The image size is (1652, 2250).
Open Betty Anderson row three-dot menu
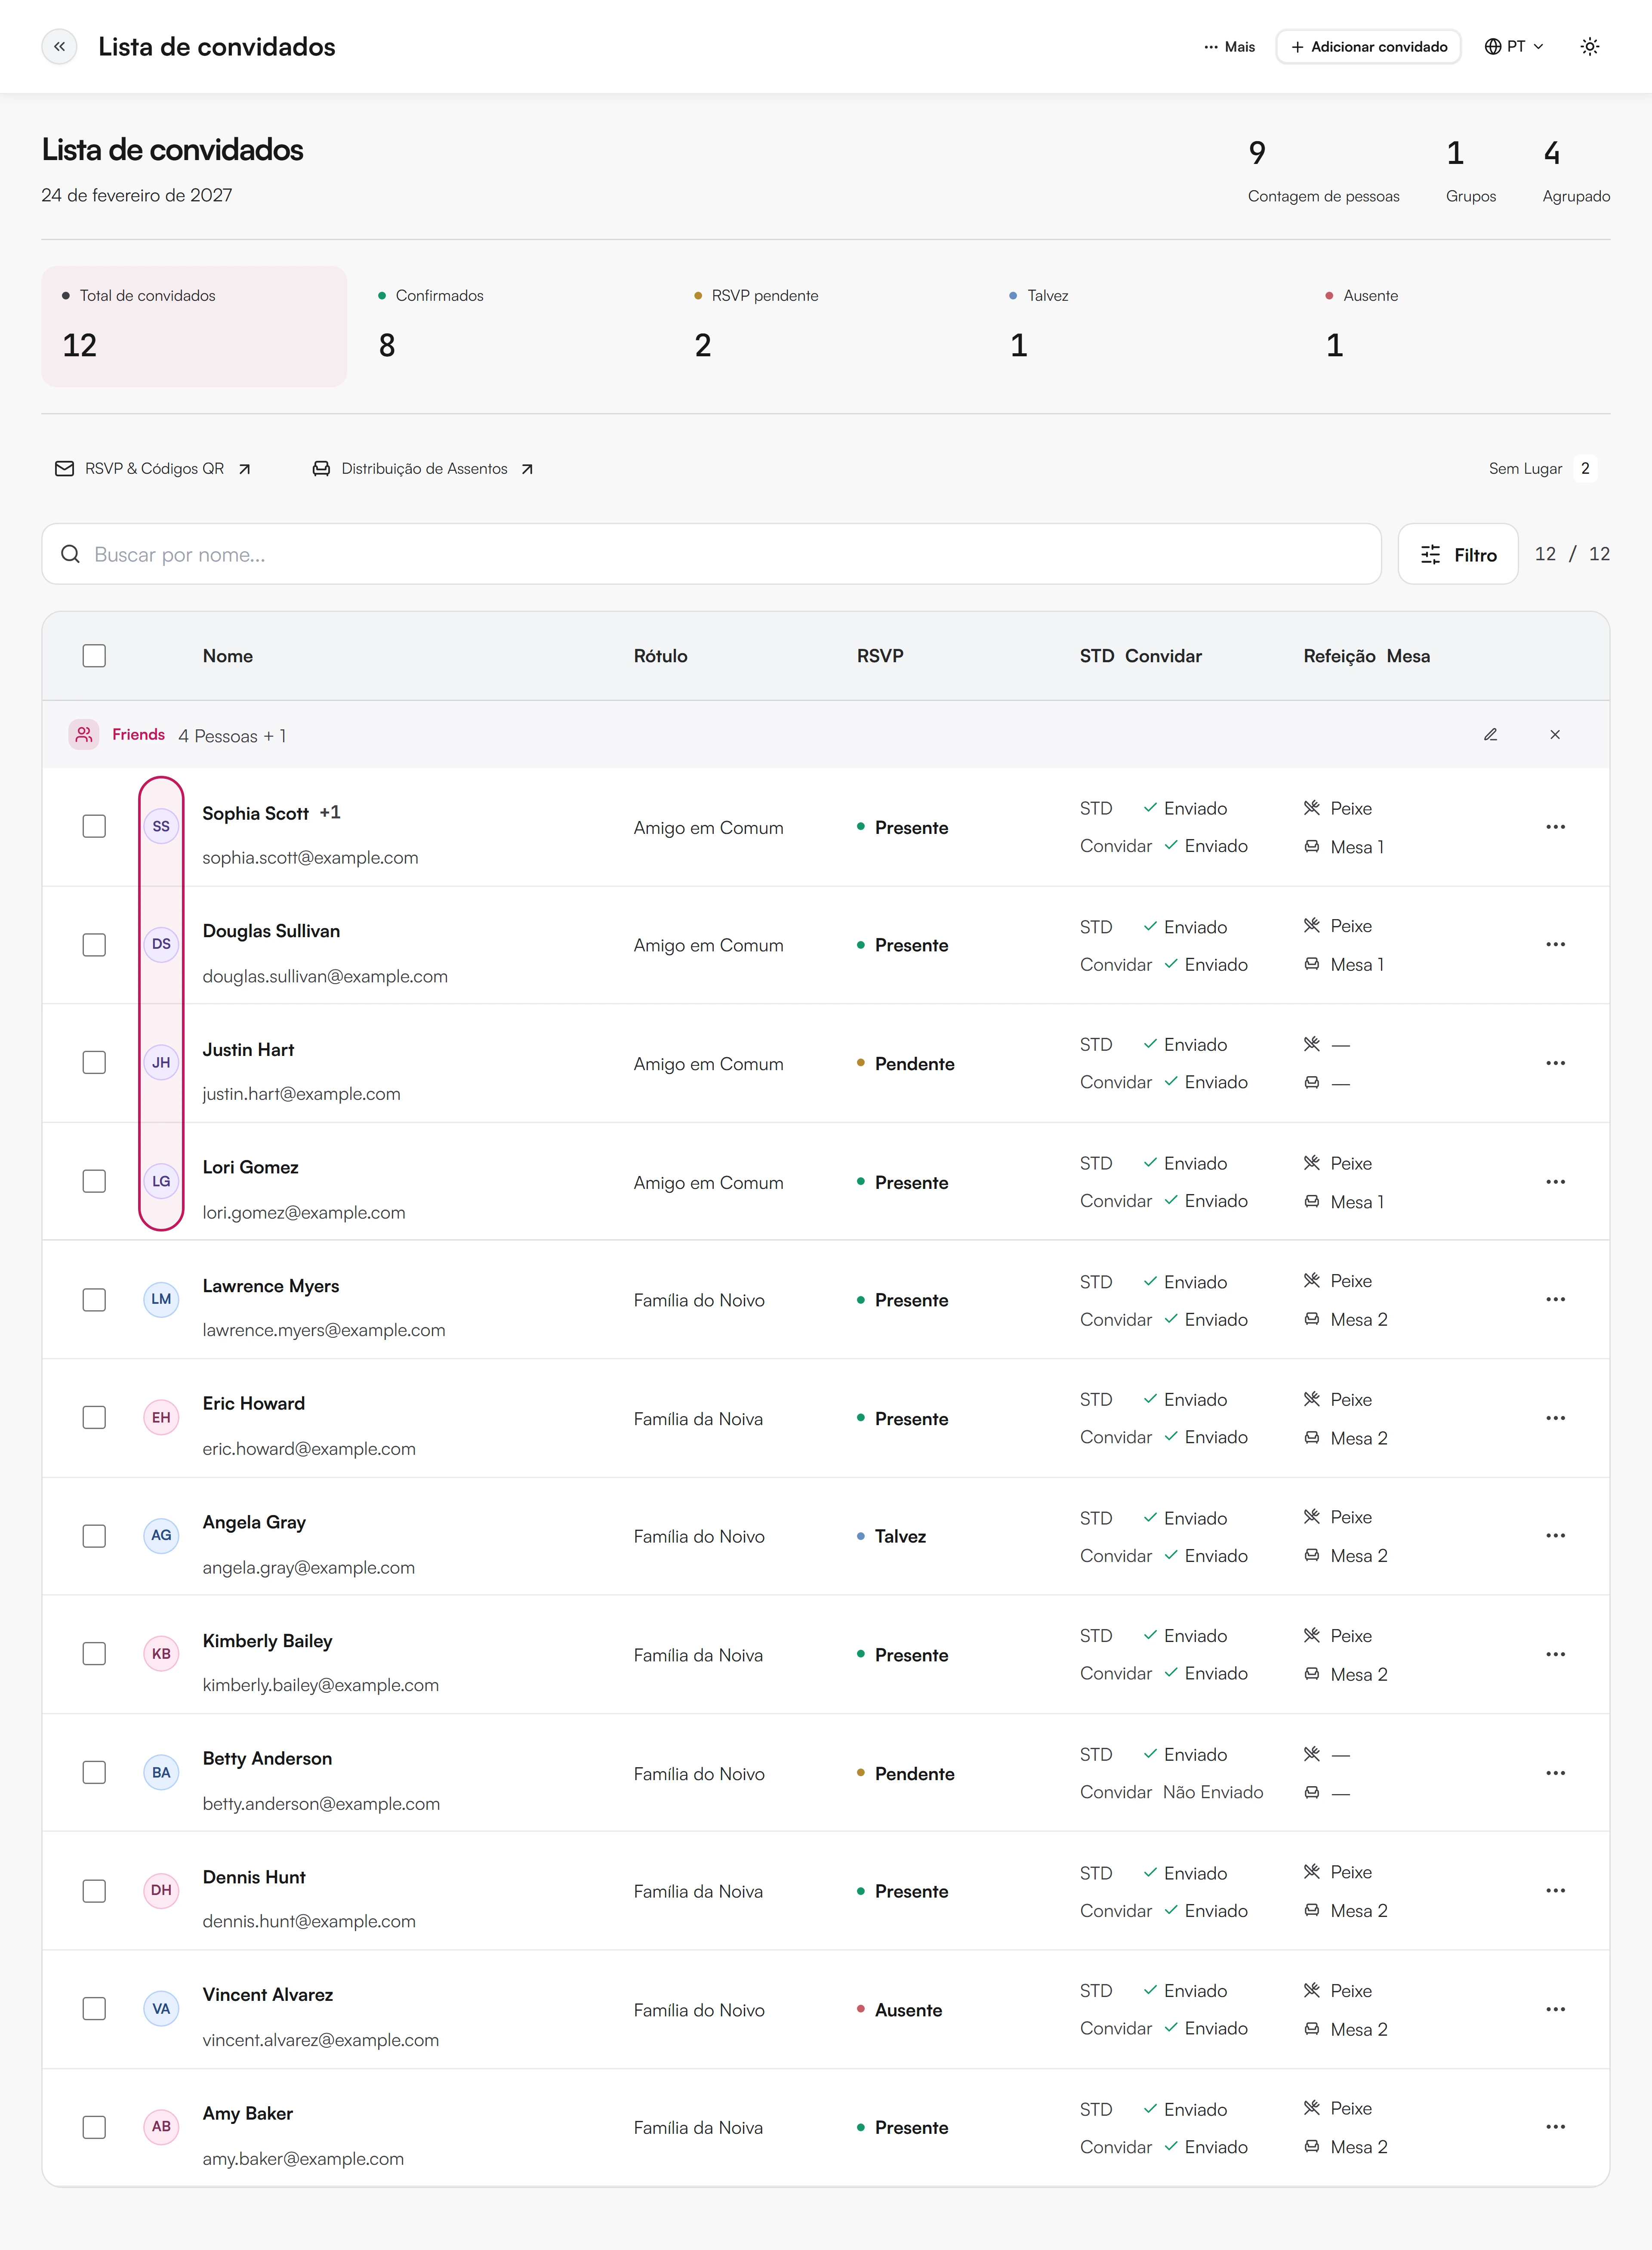click(x=1555, y=1772)
